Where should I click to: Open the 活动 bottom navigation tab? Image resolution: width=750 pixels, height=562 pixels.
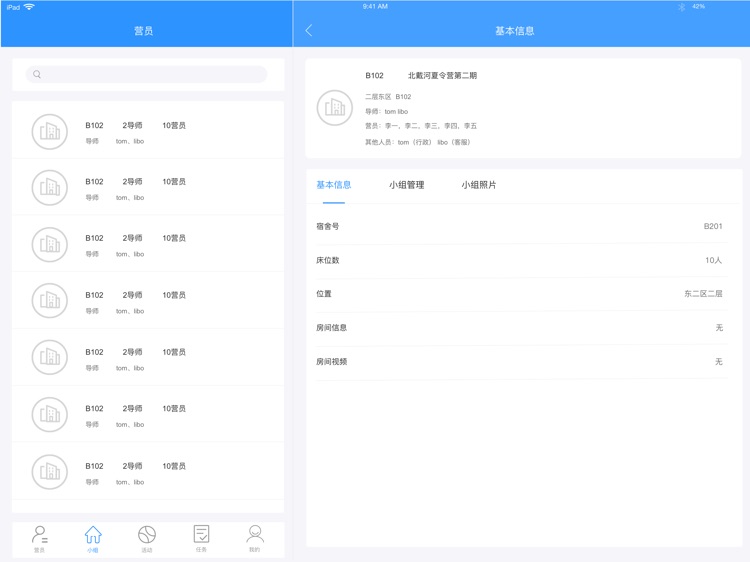[x=147, y=539]
